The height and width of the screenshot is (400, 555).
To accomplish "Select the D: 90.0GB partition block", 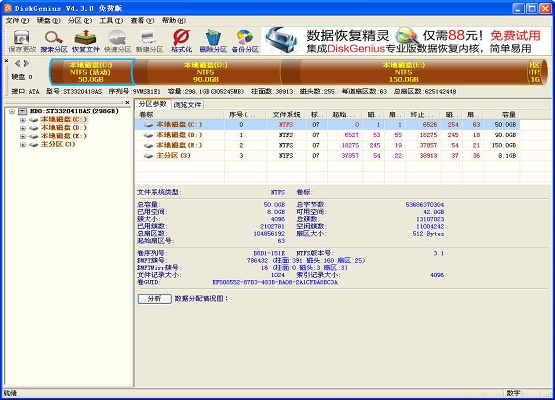I will point(207,72).
